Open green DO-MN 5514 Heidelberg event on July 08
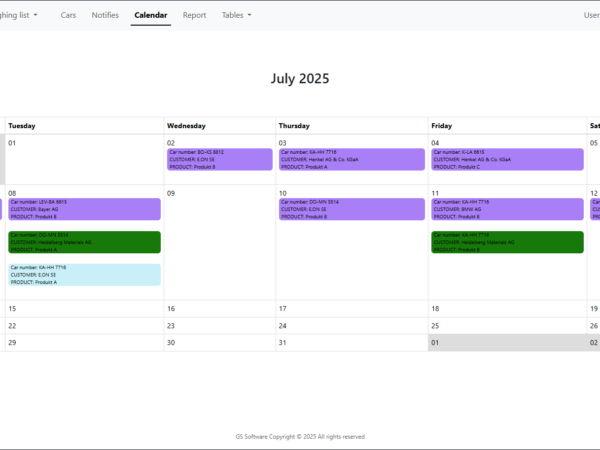This screenshot has height=450, width=600. pos(85,242)
